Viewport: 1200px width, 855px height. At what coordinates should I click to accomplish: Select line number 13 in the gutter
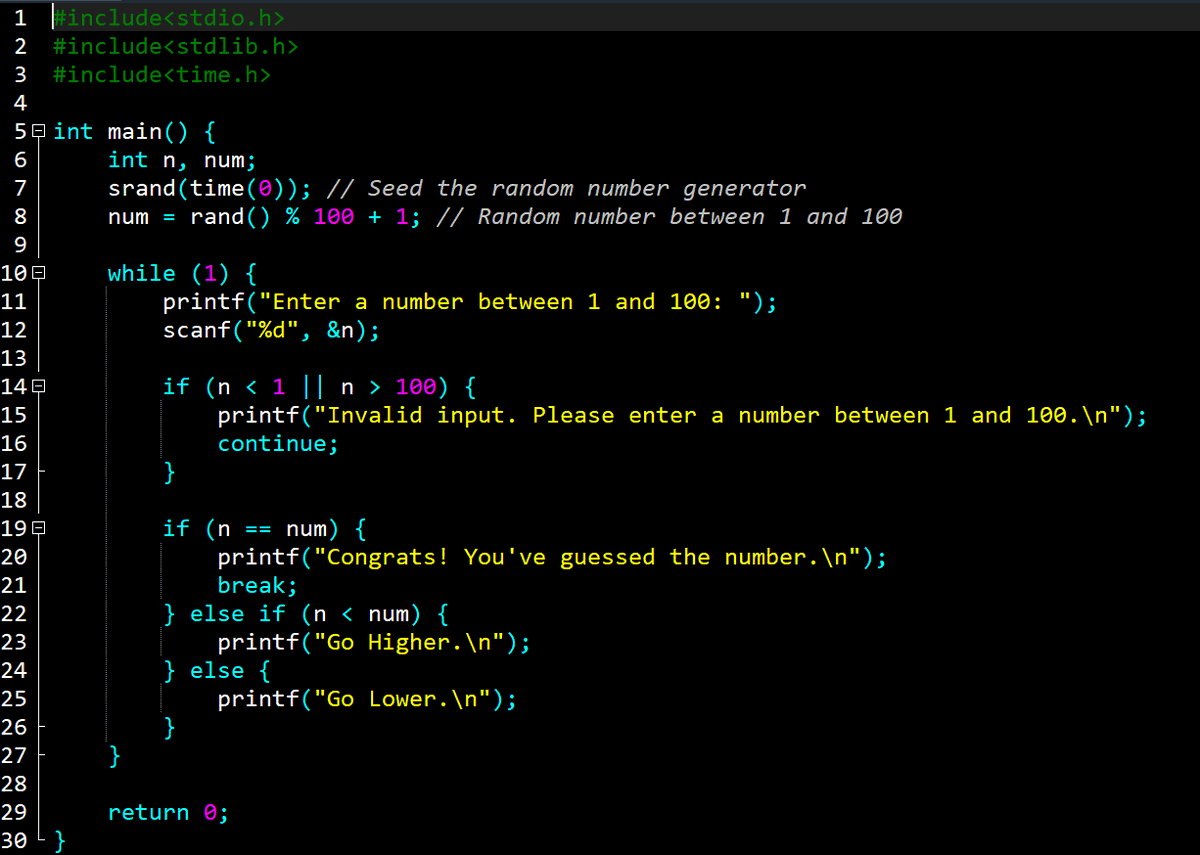14,358
